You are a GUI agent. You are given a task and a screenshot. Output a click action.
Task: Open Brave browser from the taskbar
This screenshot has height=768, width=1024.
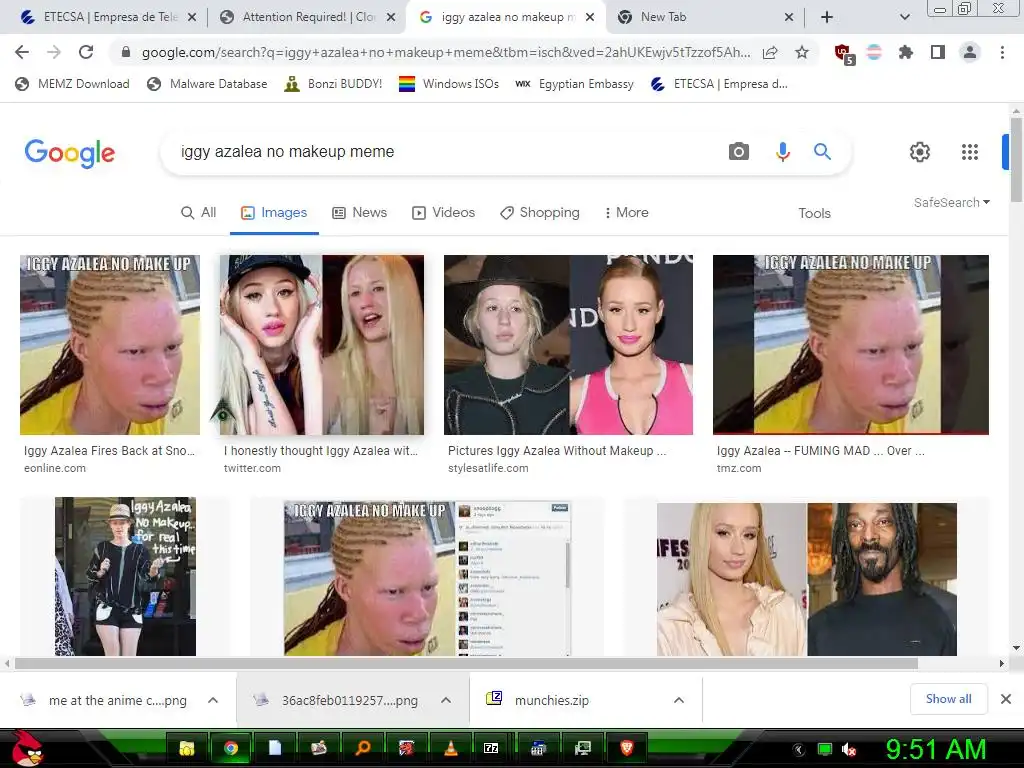(627, 748)
